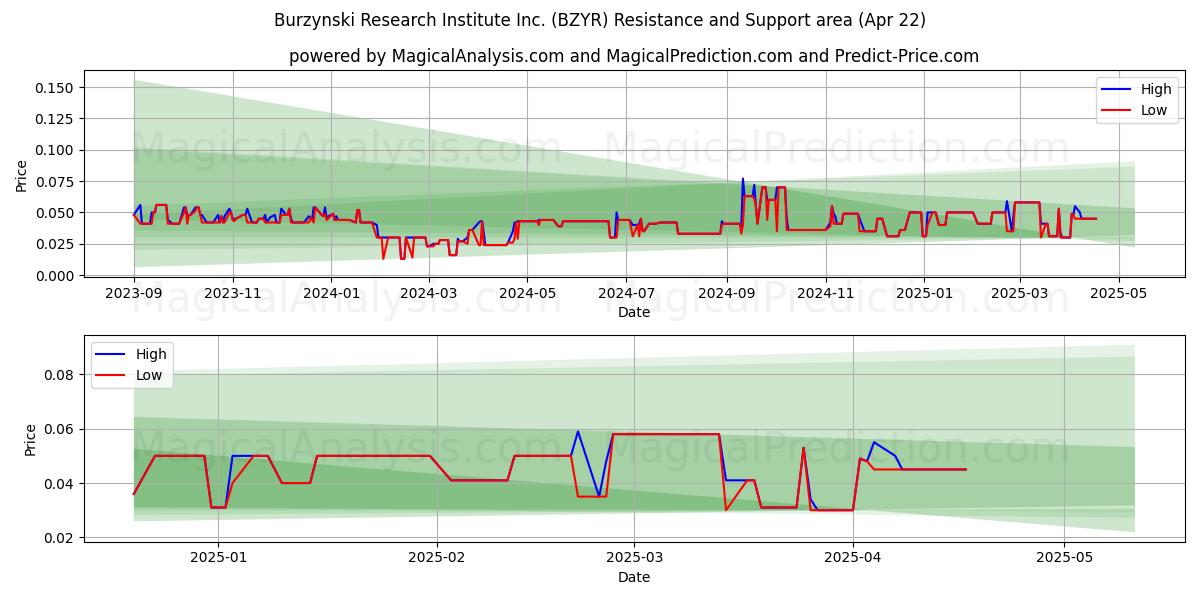Click the '0.100' y-axis tick label
Screen dimensions: 1200x600
pos(56,150)
